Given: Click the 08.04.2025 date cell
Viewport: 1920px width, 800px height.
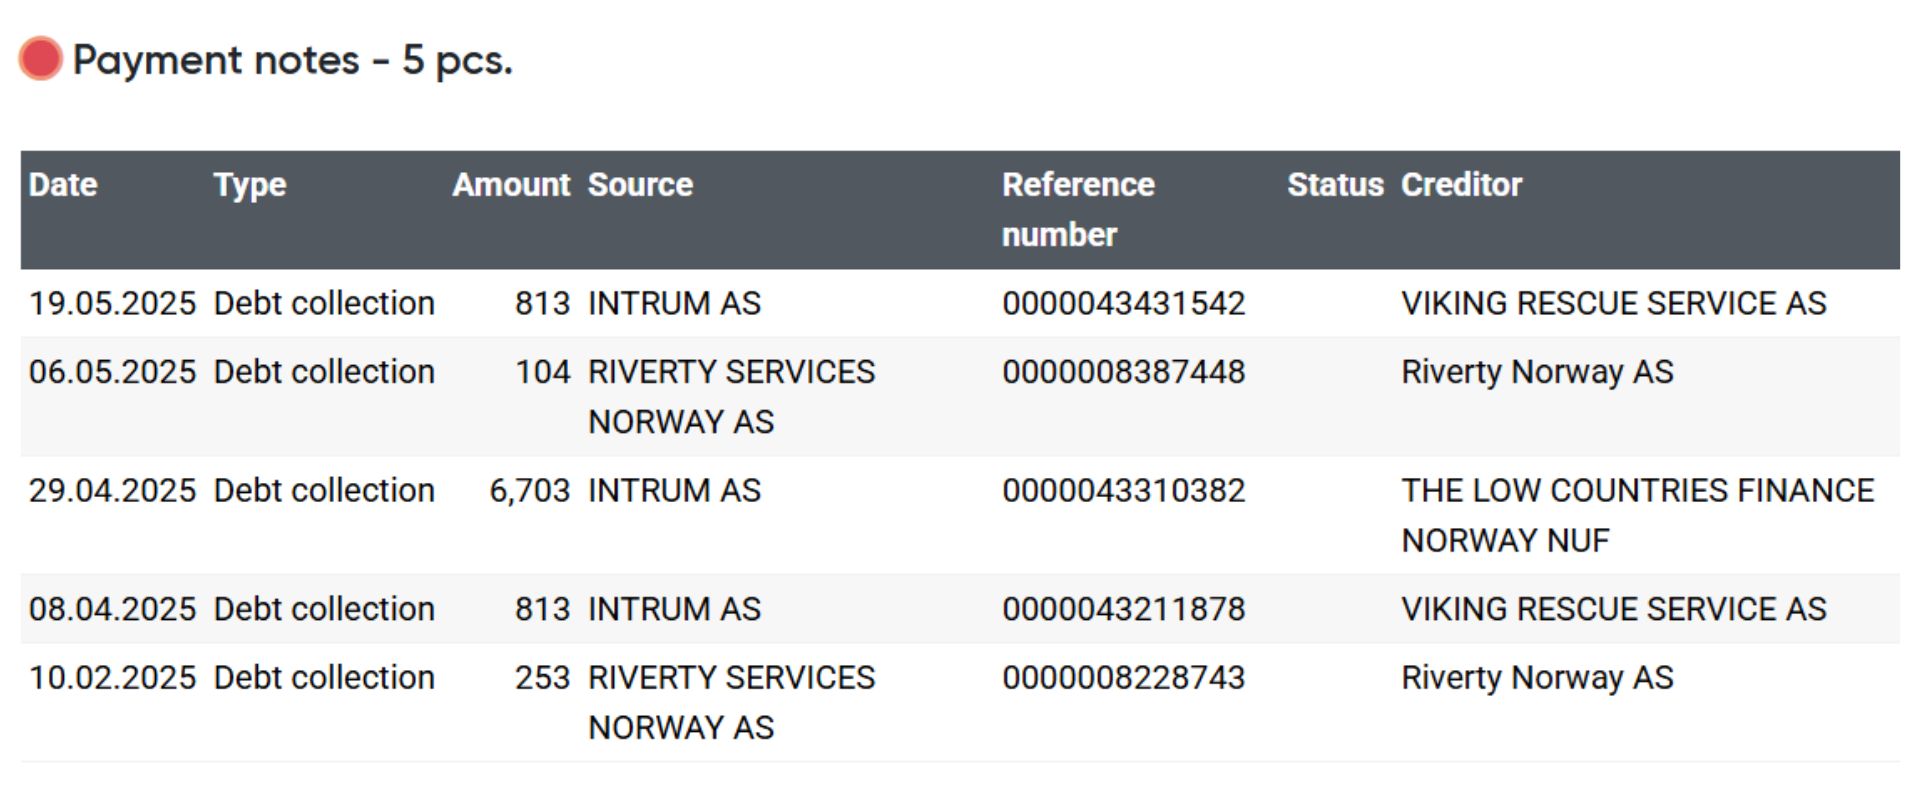Looking at the screenshot, I should click(x=112, y=609).
